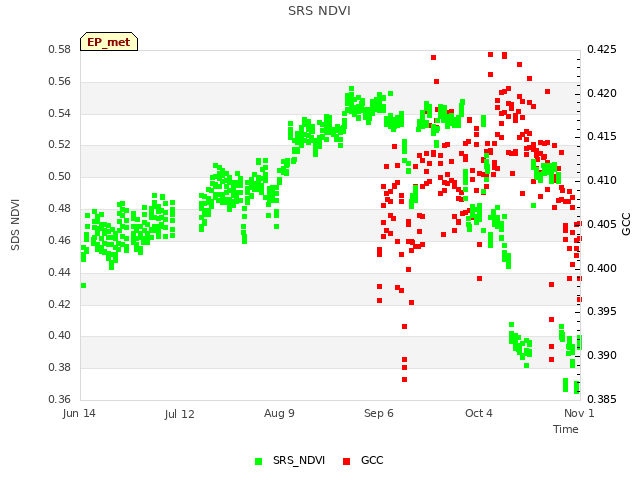Click the 0.58 left axis value
The height and width of the screenshot is (480, 640).
tap(60, 49)
